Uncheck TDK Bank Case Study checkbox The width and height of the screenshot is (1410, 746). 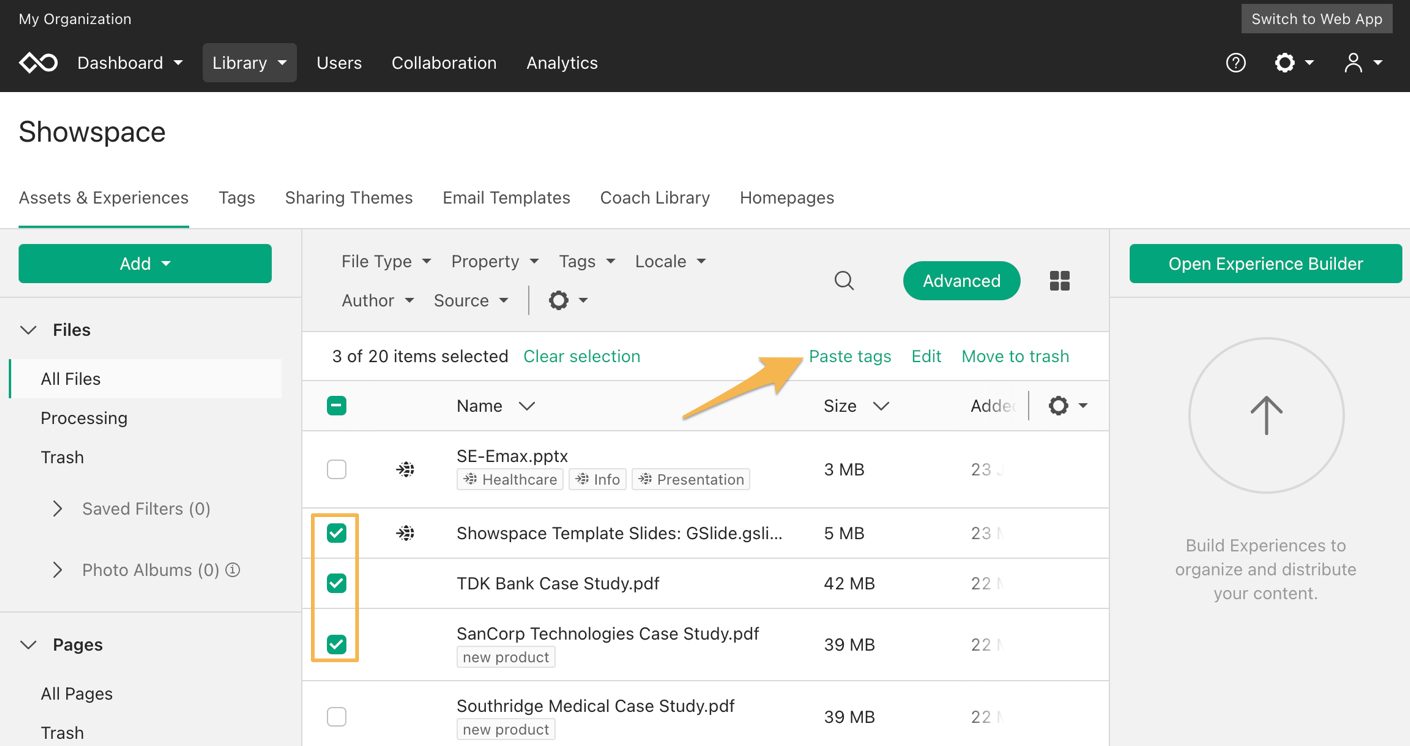tap(337, 583)
